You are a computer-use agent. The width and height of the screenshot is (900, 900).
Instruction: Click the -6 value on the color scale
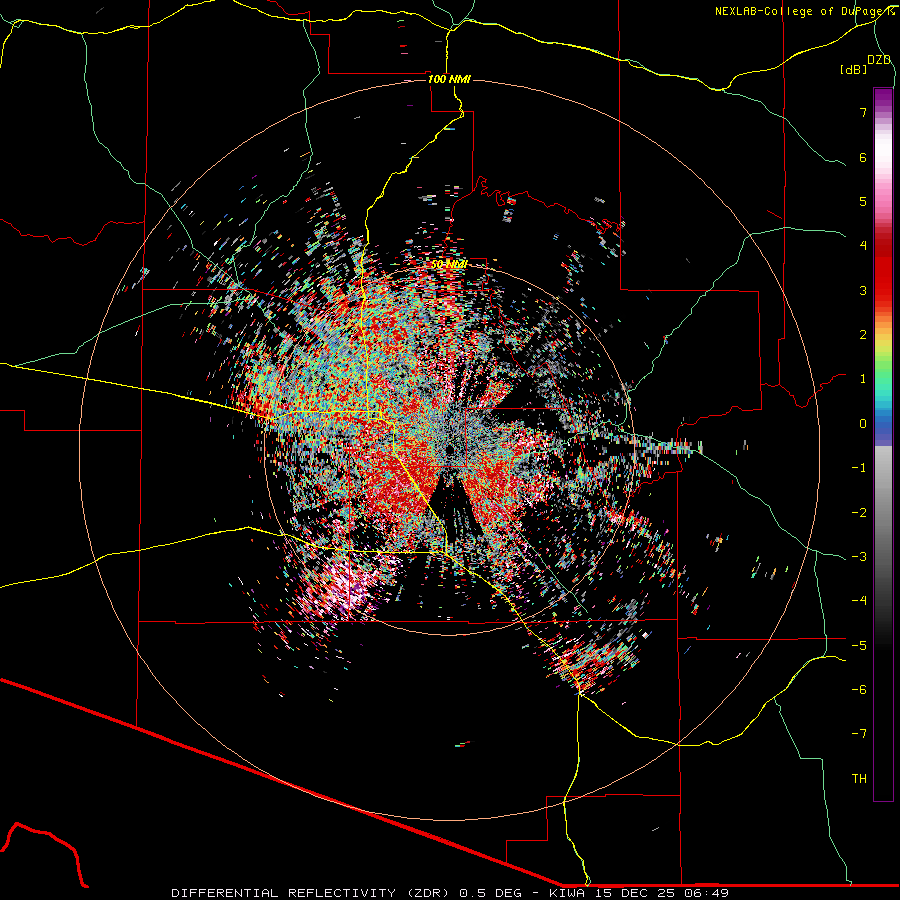[x=859, y=689]
